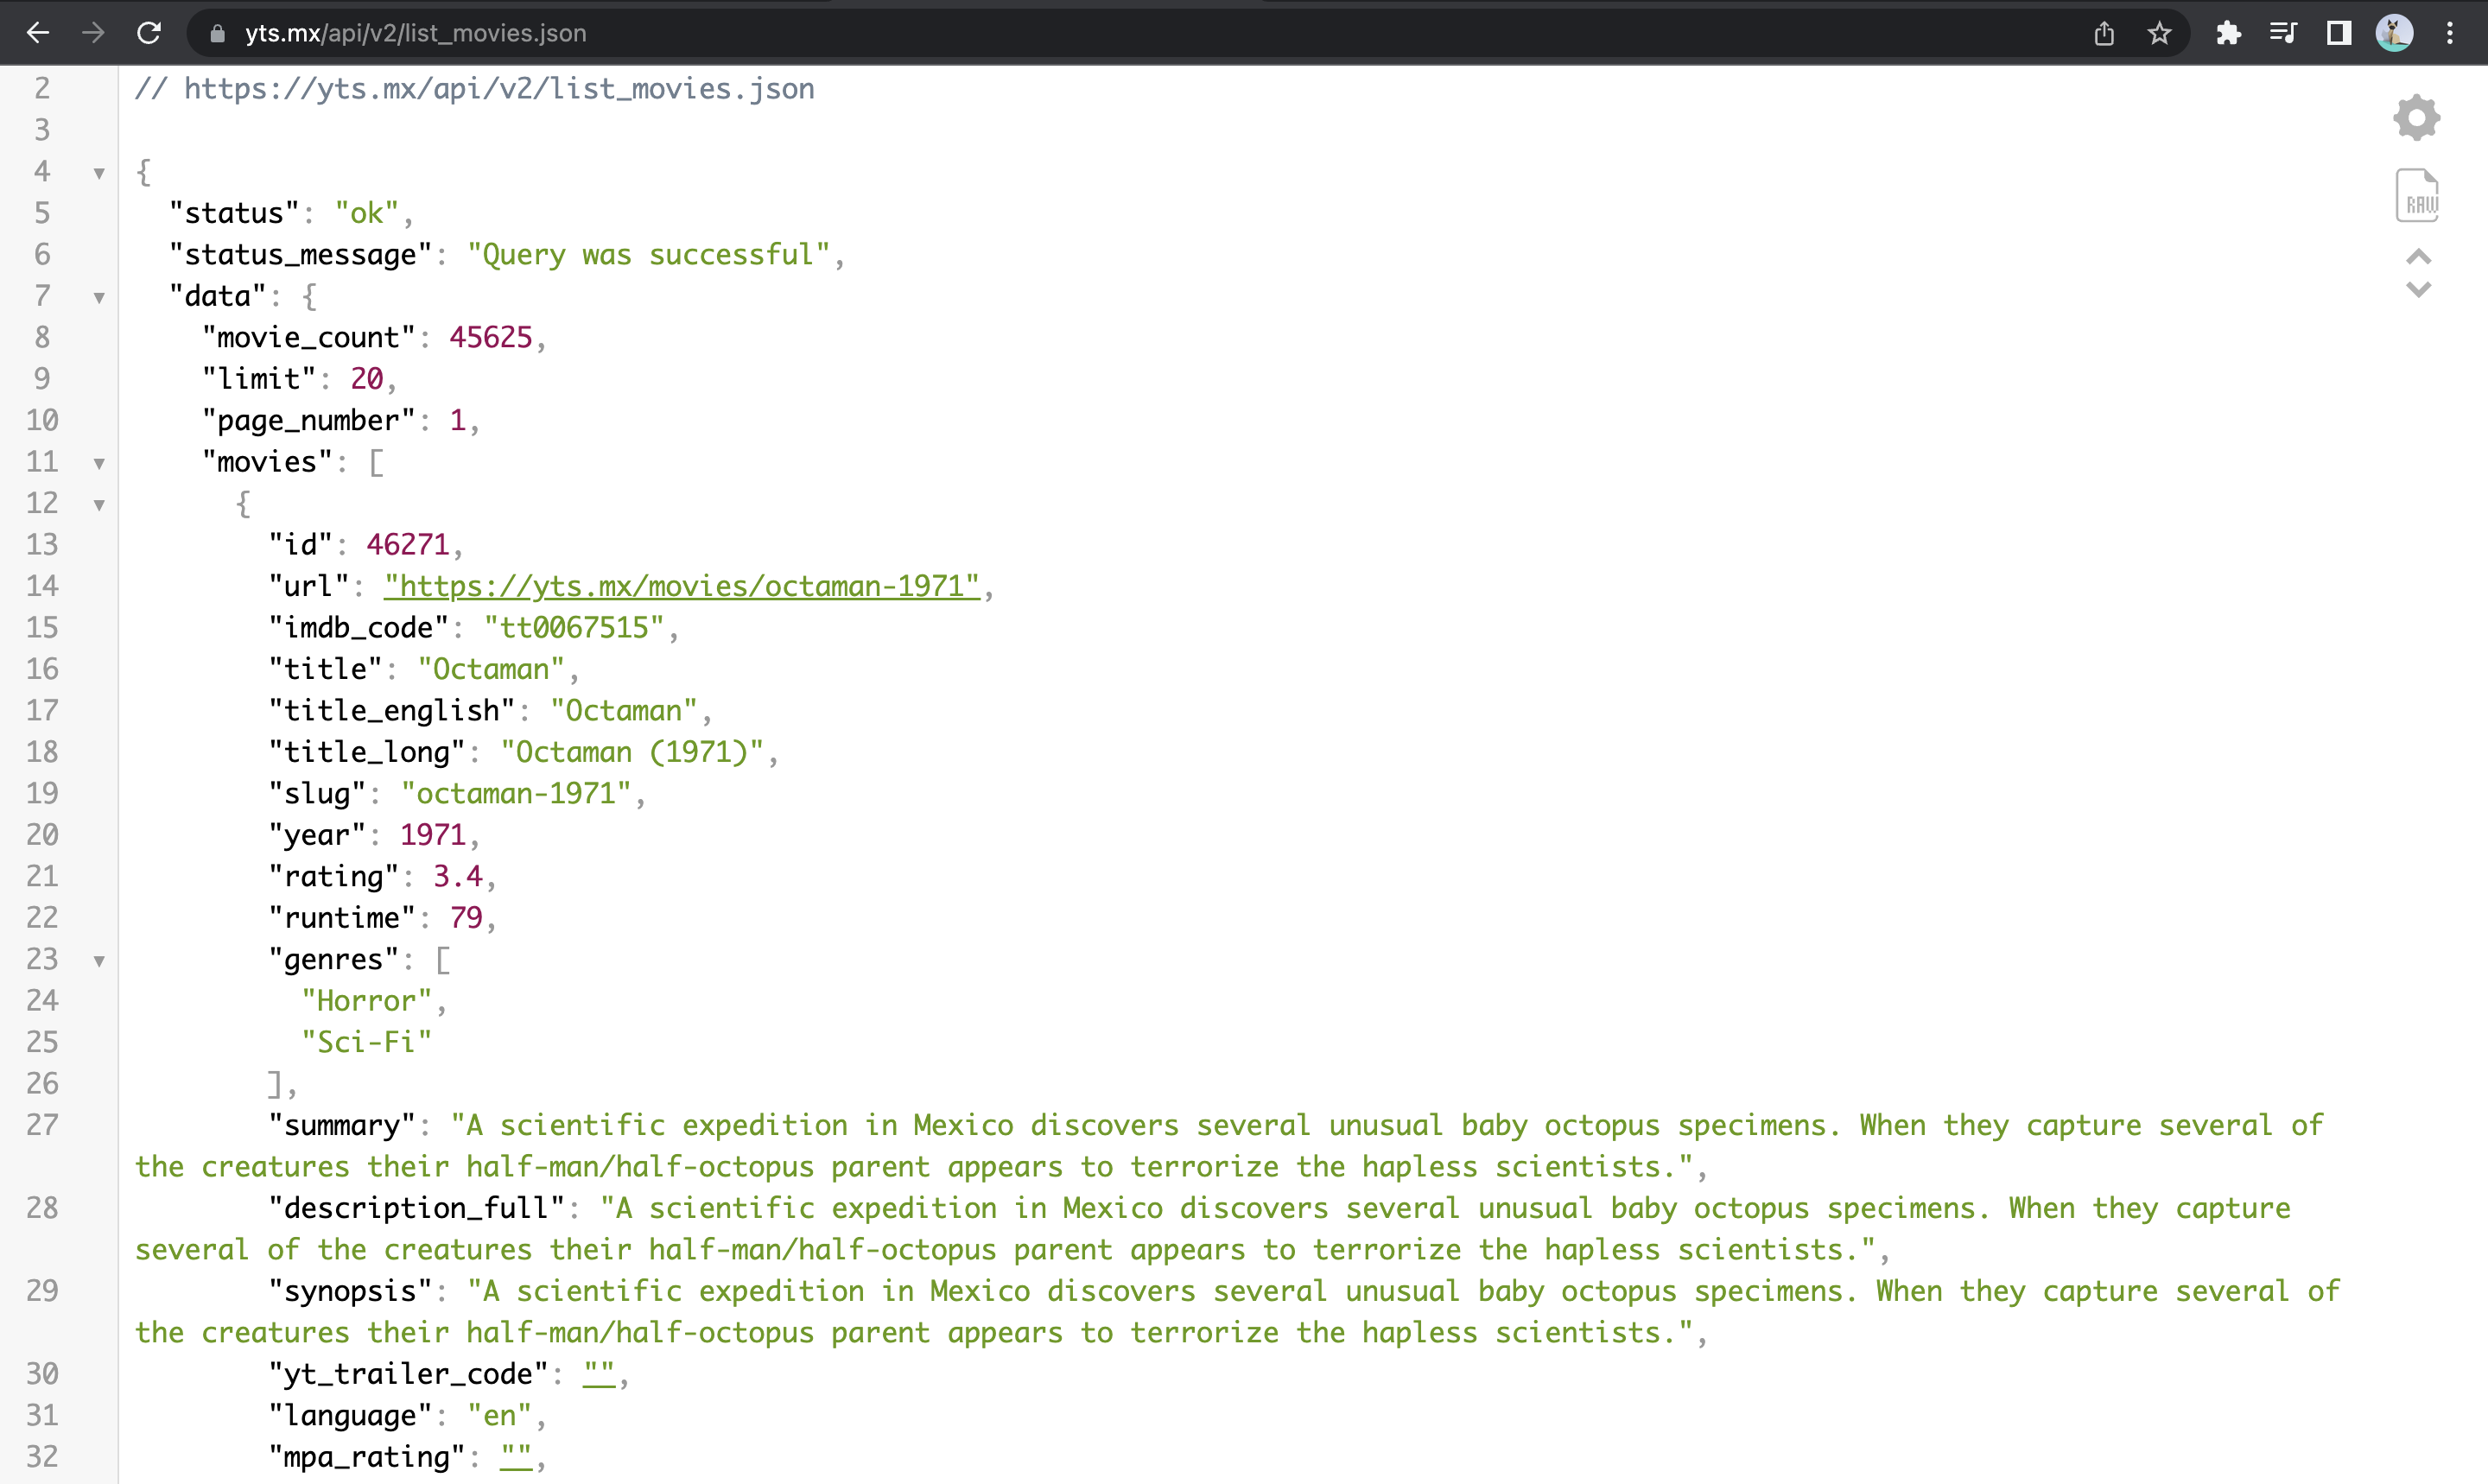
Task: Open the octaman-1971 movie URL link
Action: [x=681, y=586]
